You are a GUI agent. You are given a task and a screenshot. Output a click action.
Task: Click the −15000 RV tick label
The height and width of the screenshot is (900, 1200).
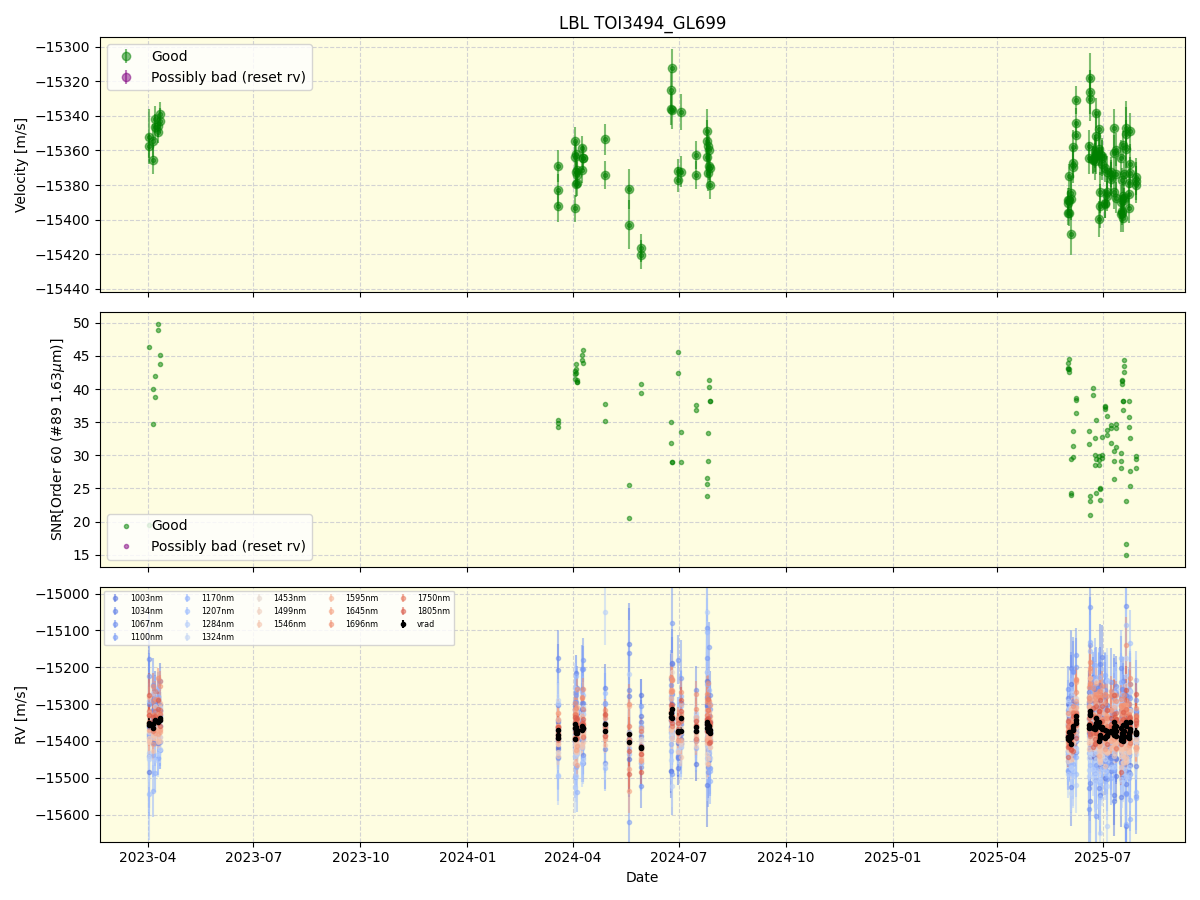(64, 594)
